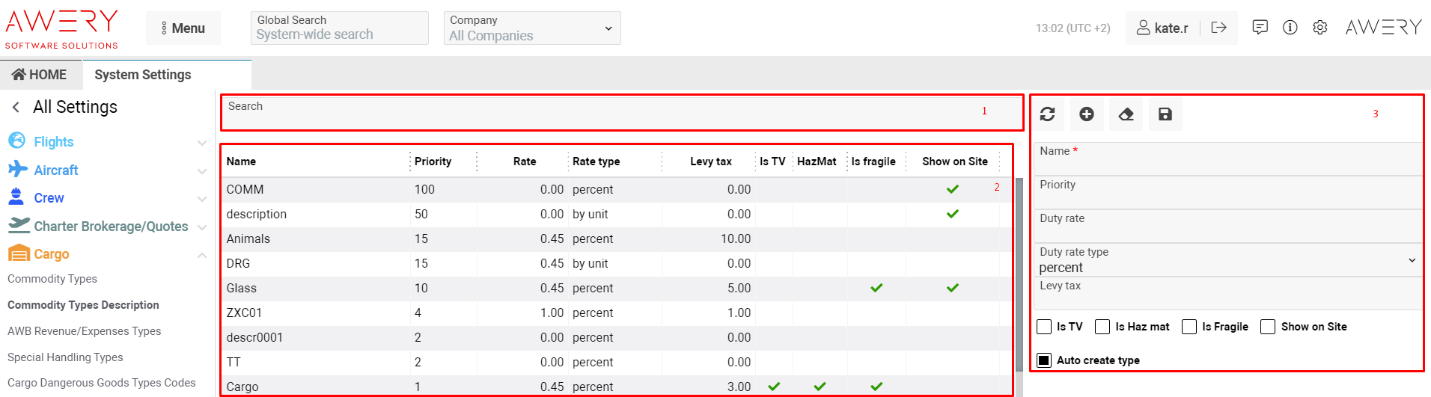Toggle the Auto create type checkbox

(1044, 360)
